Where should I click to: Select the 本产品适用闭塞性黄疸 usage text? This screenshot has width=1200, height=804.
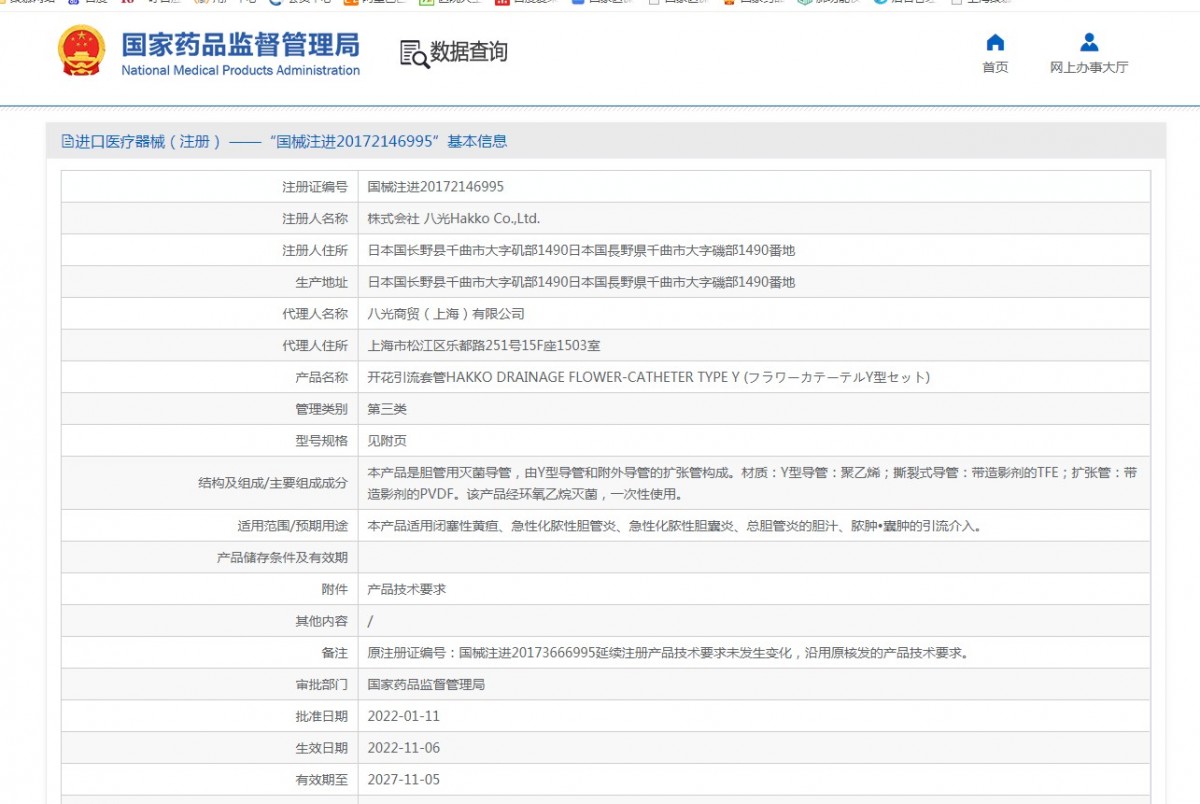pyautogui.click(x=675, y=525)
